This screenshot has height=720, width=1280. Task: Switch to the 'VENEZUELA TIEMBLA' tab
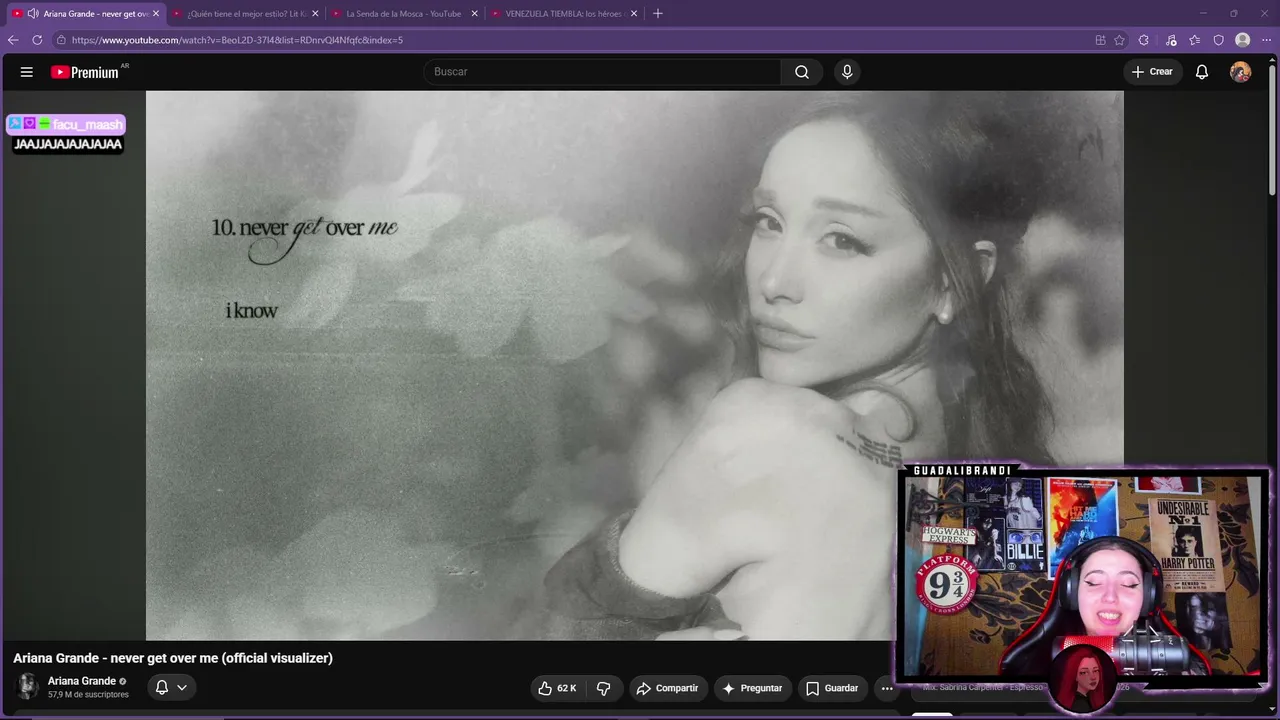[564, 14]
